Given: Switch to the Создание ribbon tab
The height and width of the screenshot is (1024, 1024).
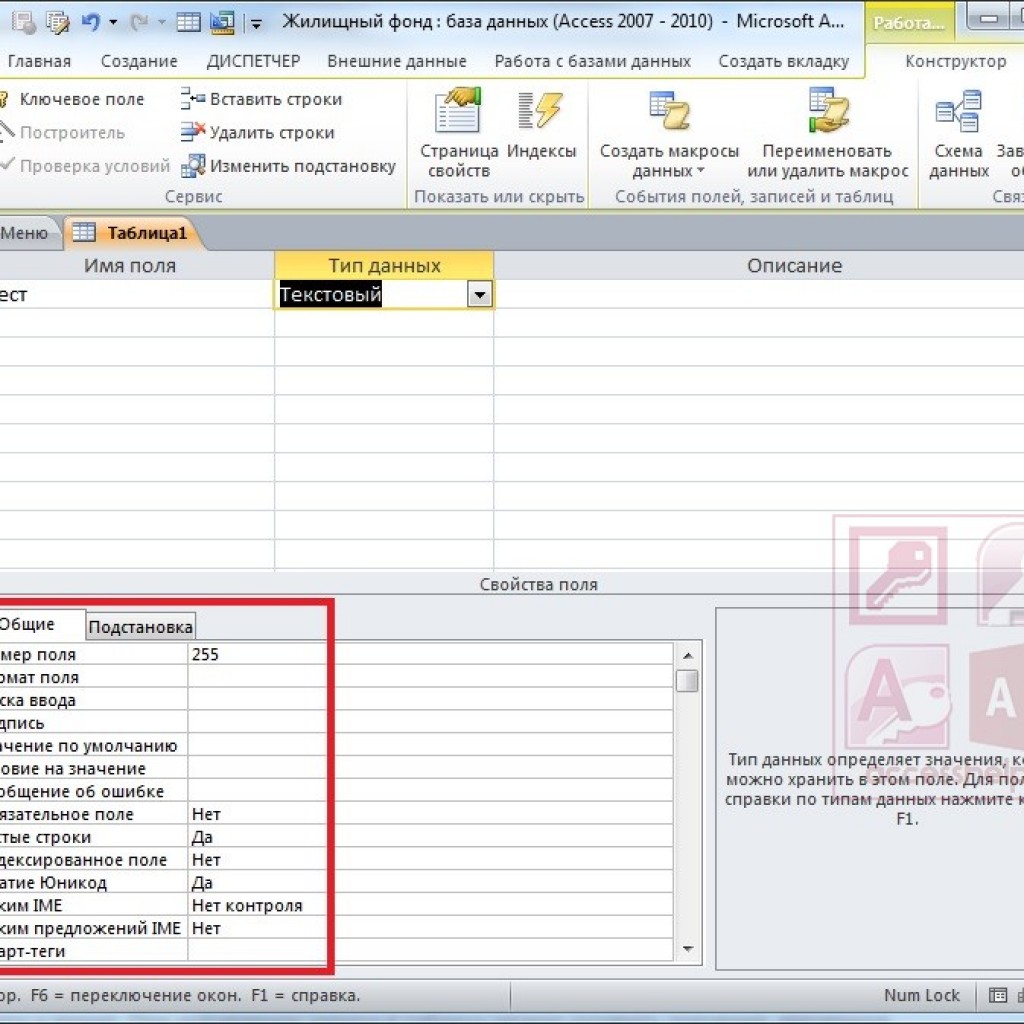Looking at the screenshot, I should coord(139,61).
